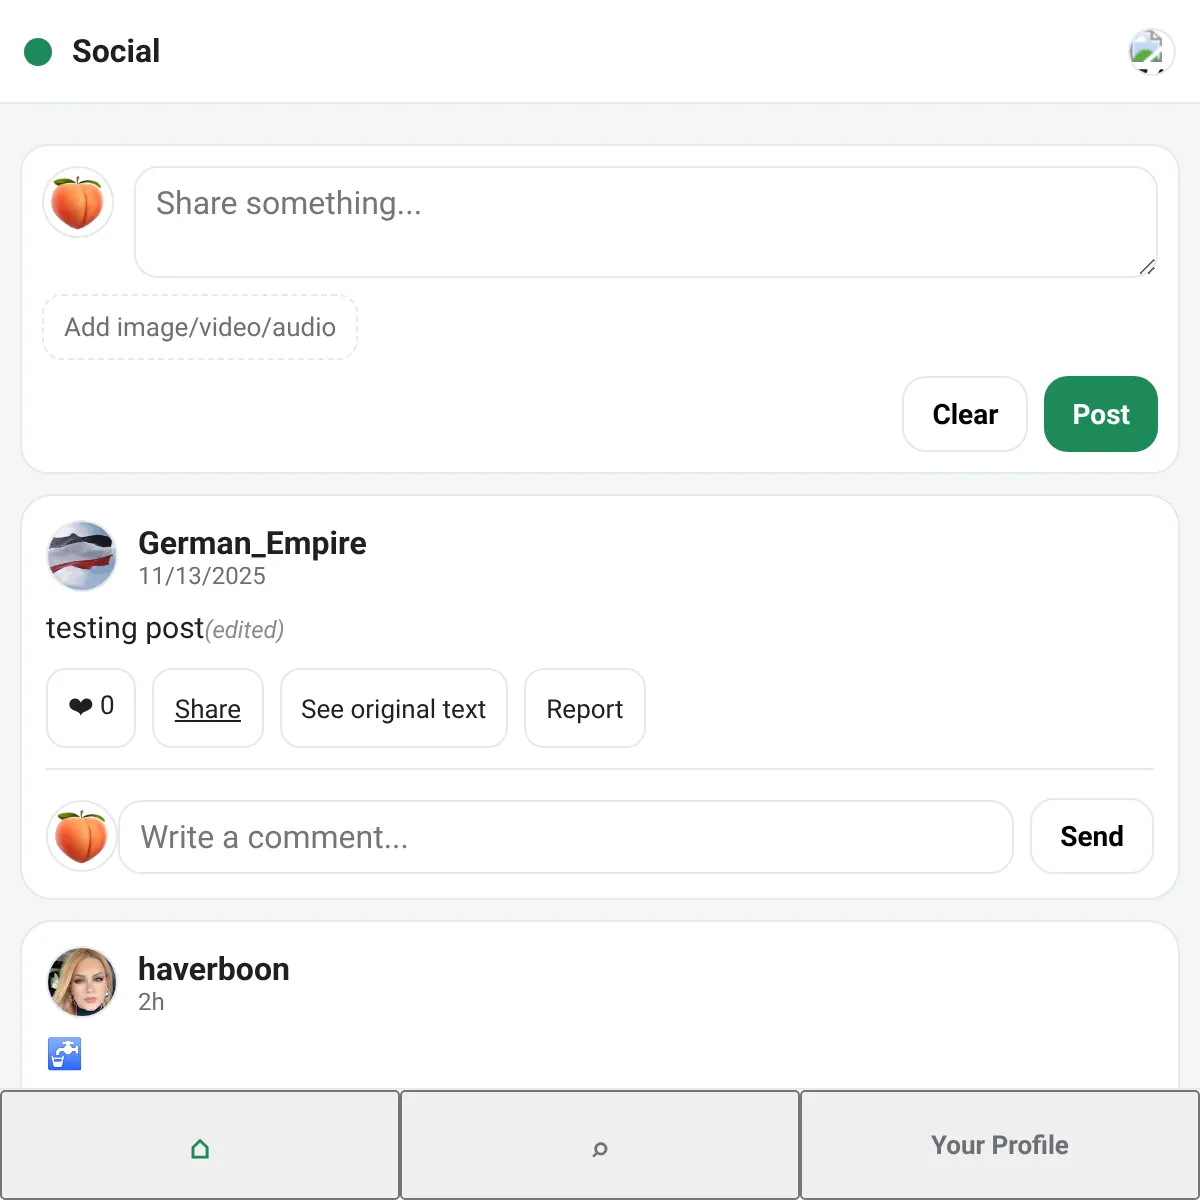Open the account avatar in the header
1200x1200 pixels.
(x=1151, y=52)
